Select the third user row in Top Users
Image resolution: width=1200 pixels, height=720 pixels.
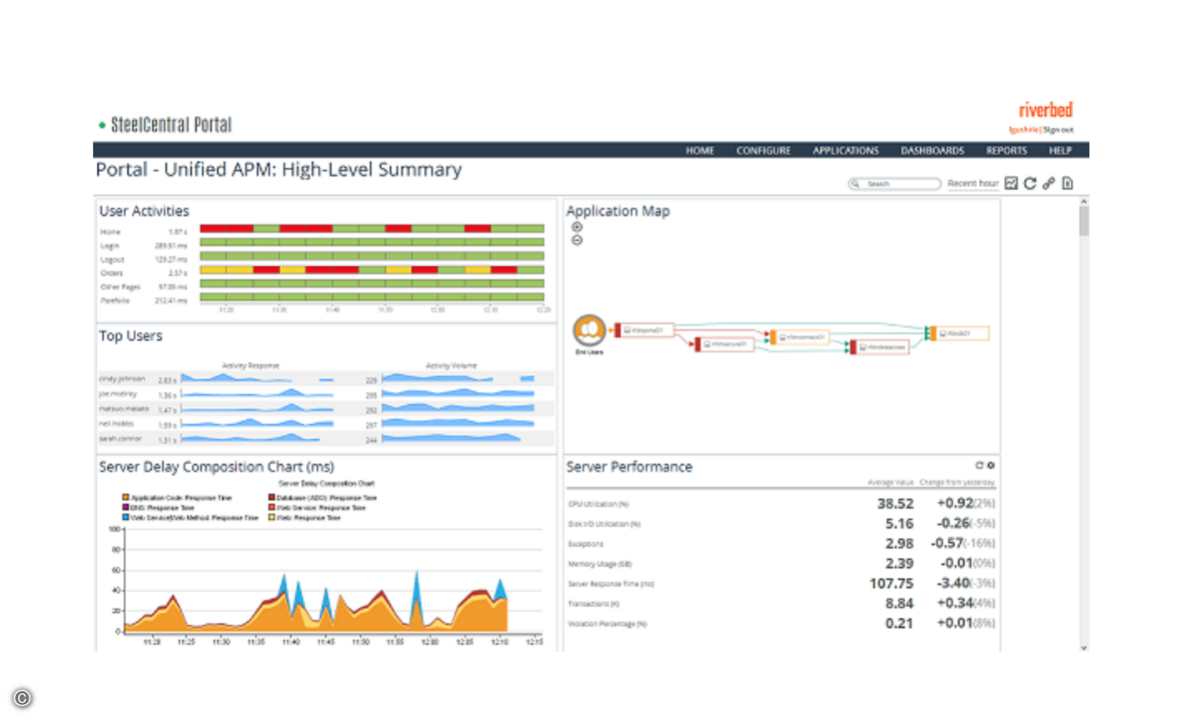coord(325,409)
